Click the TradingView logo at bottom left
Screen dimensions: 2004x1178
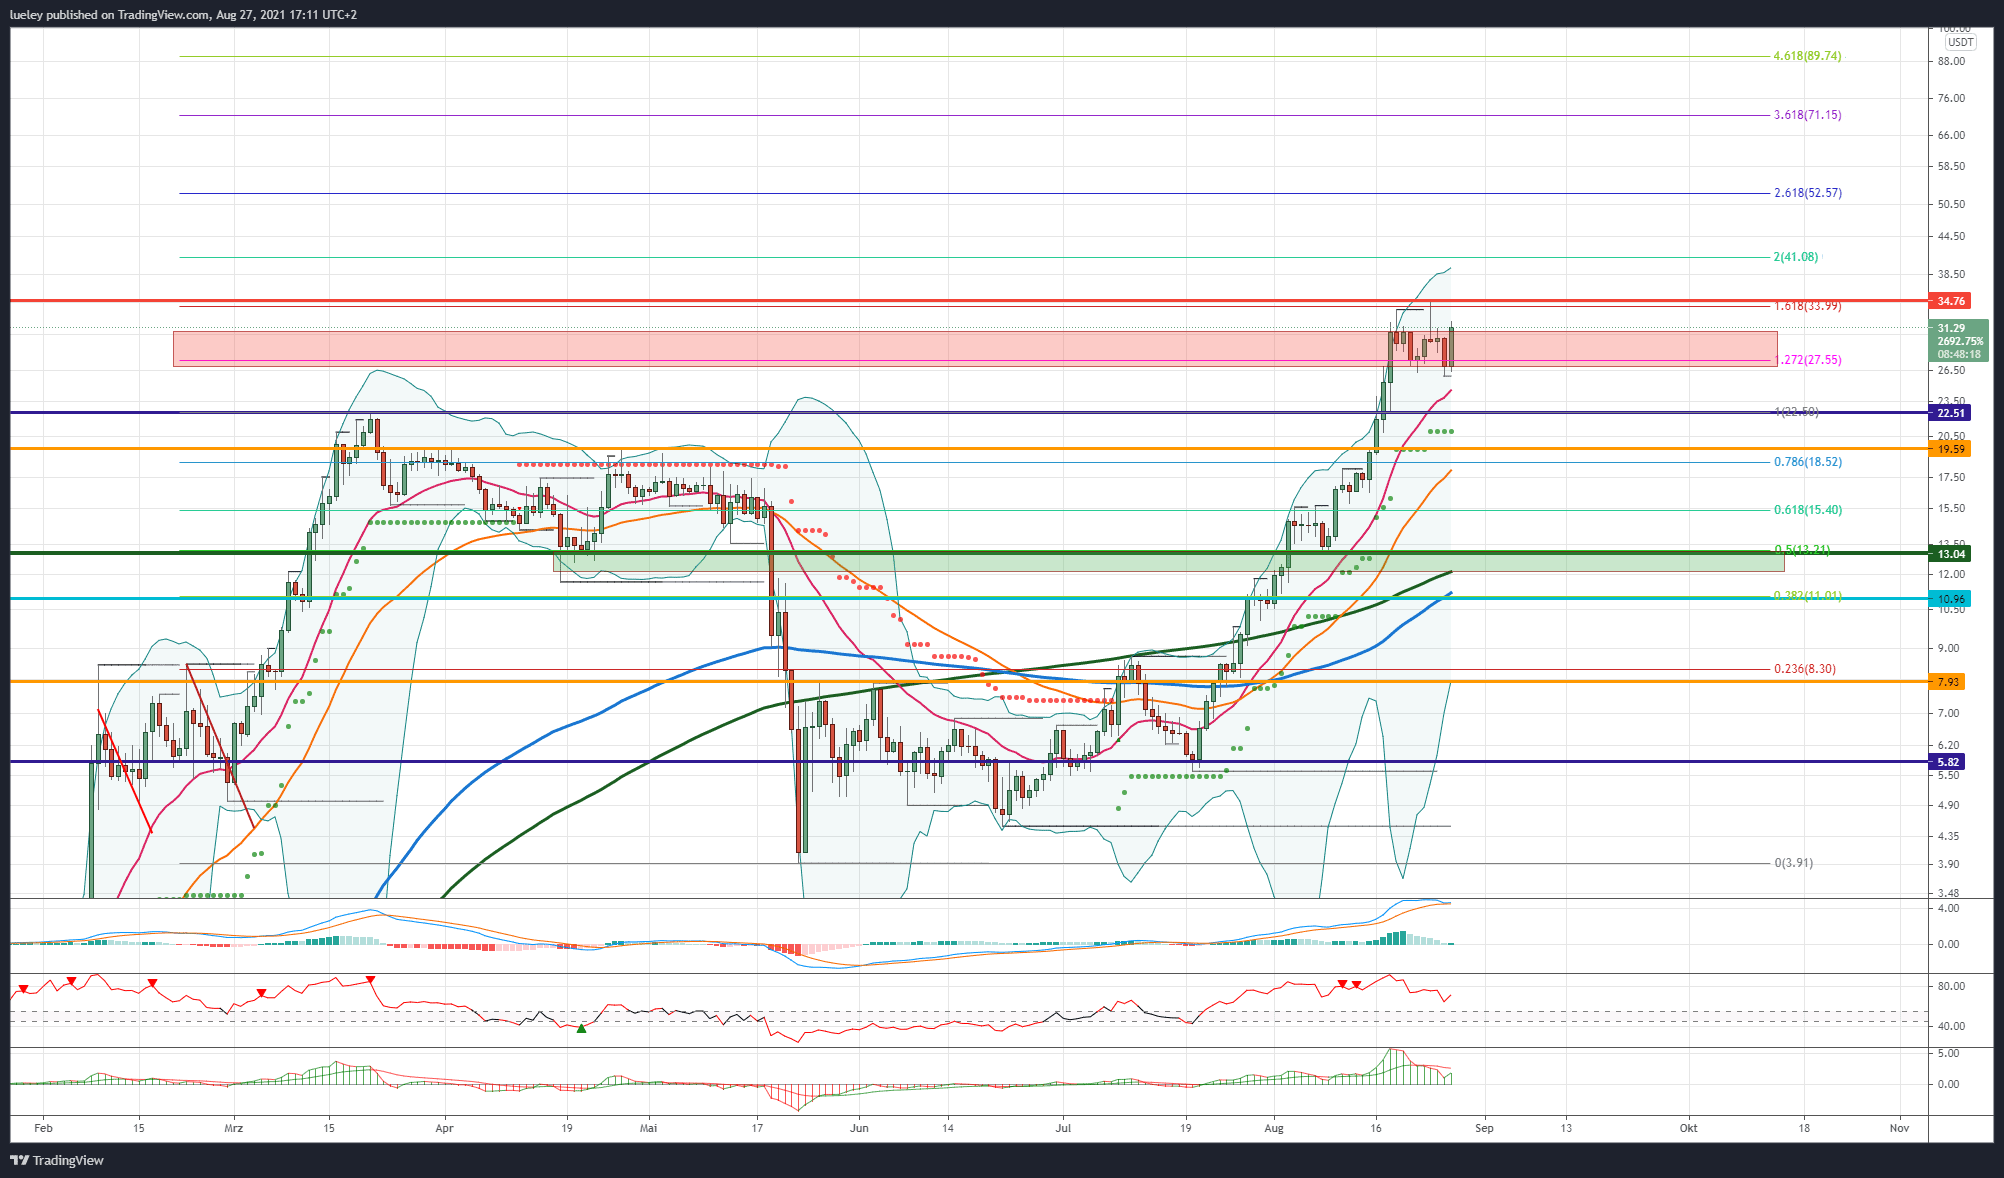[x=57, y=1160]
